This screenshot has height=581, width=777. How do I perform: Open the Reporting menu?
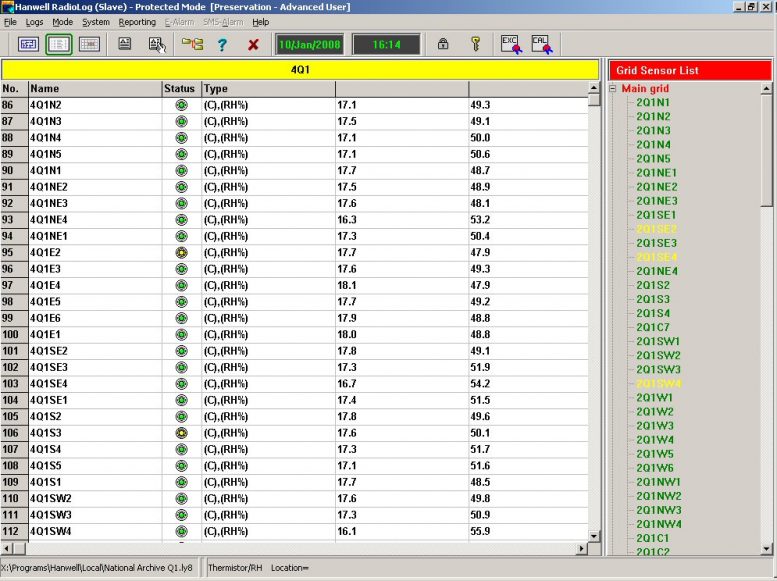click(137, 22)
